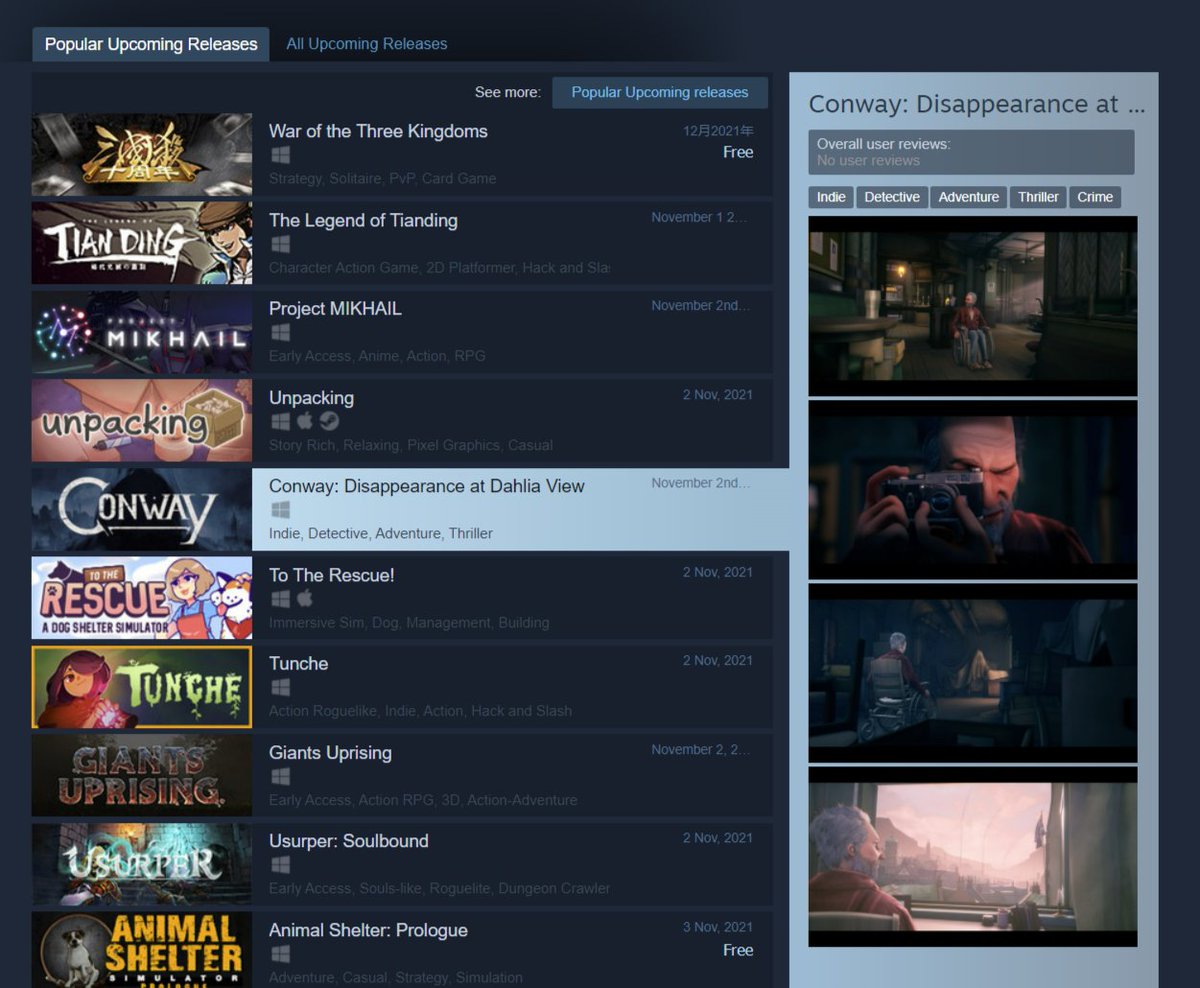Click the Conway logo capsule image
The image size is (1200, 988).
(142, 510)
